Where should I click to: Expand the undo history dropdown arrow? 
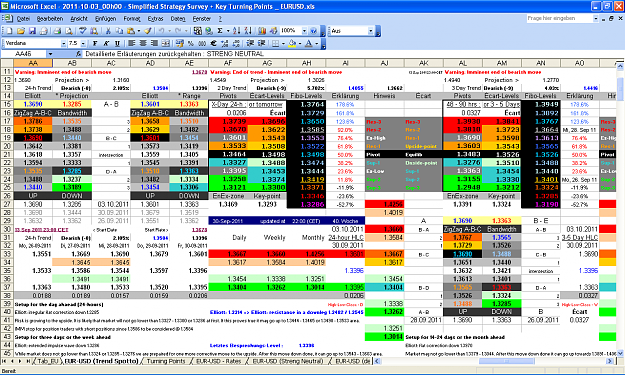(169, 31)
